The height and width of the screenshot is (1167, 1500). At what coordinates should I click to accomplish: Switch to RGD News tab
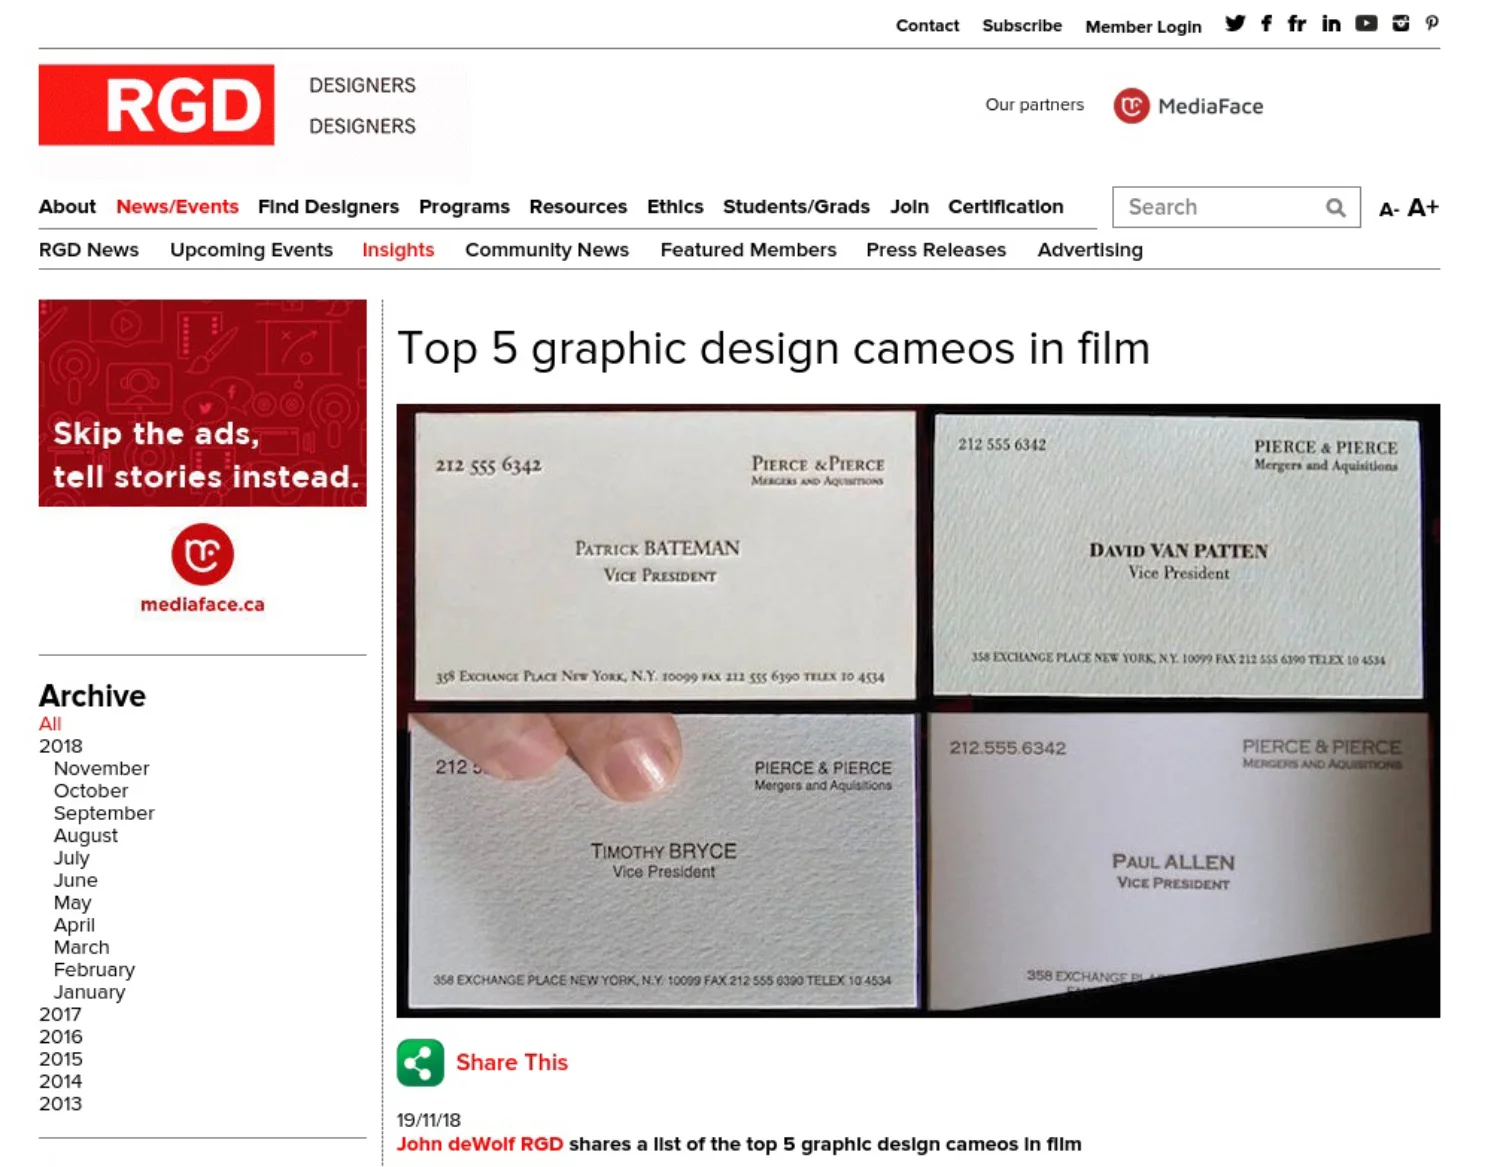(89, 250)
